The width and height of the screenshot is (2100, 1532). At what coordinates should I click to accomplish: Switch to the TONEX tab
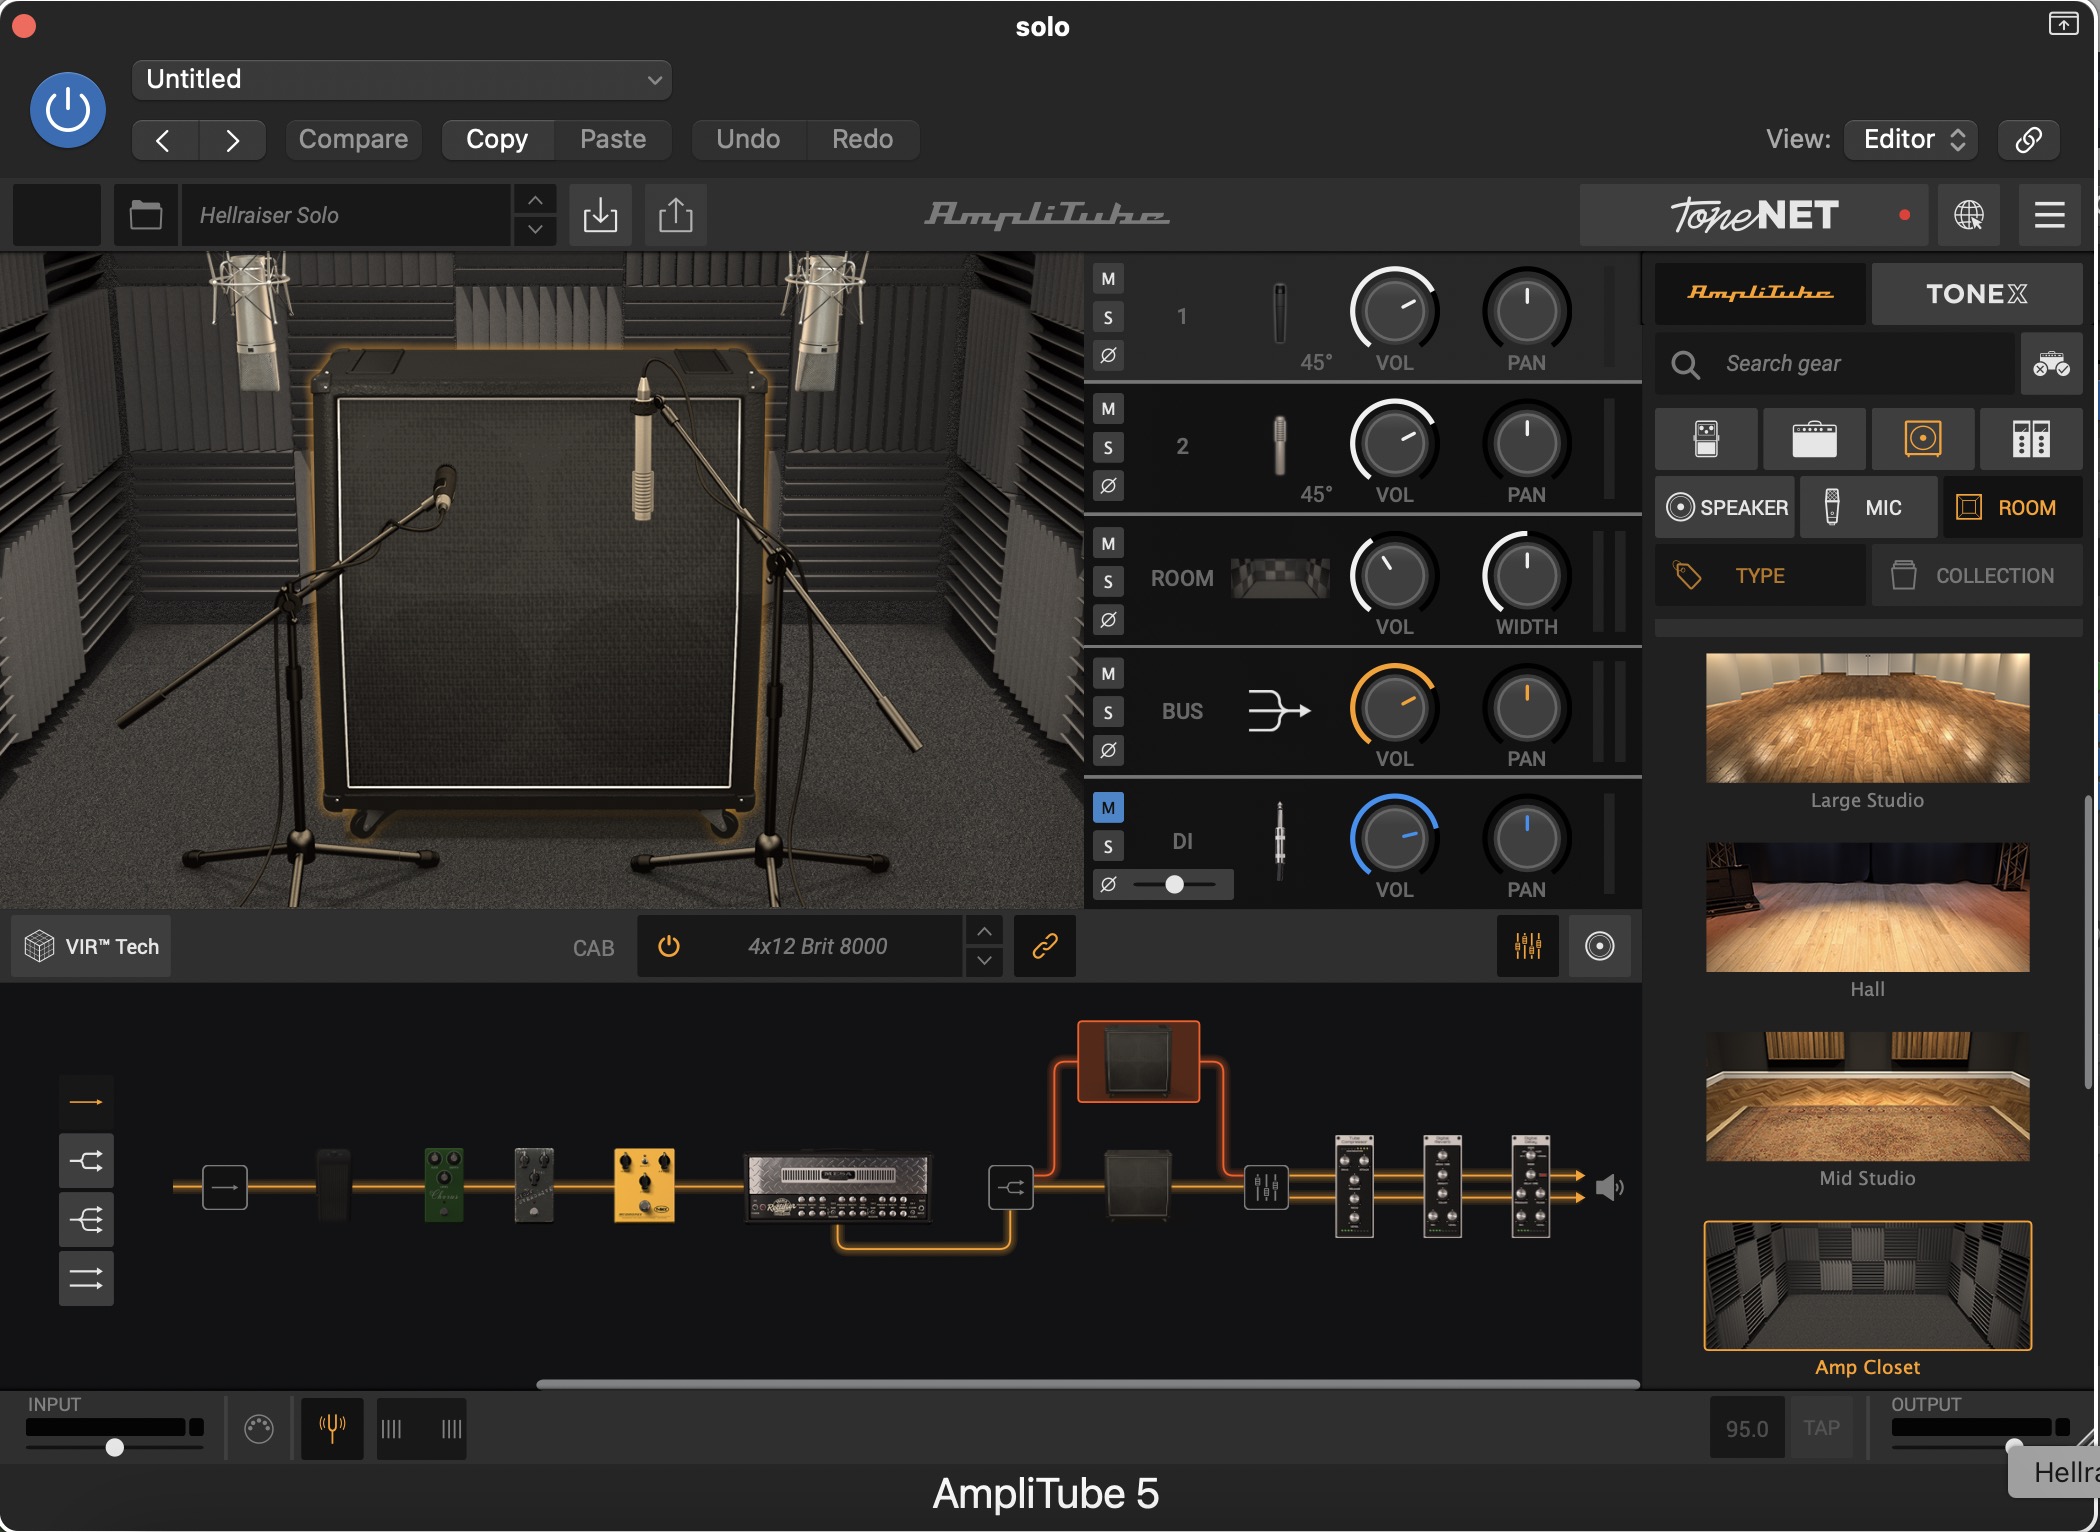pyautogui.click(x=1976, y=294)
